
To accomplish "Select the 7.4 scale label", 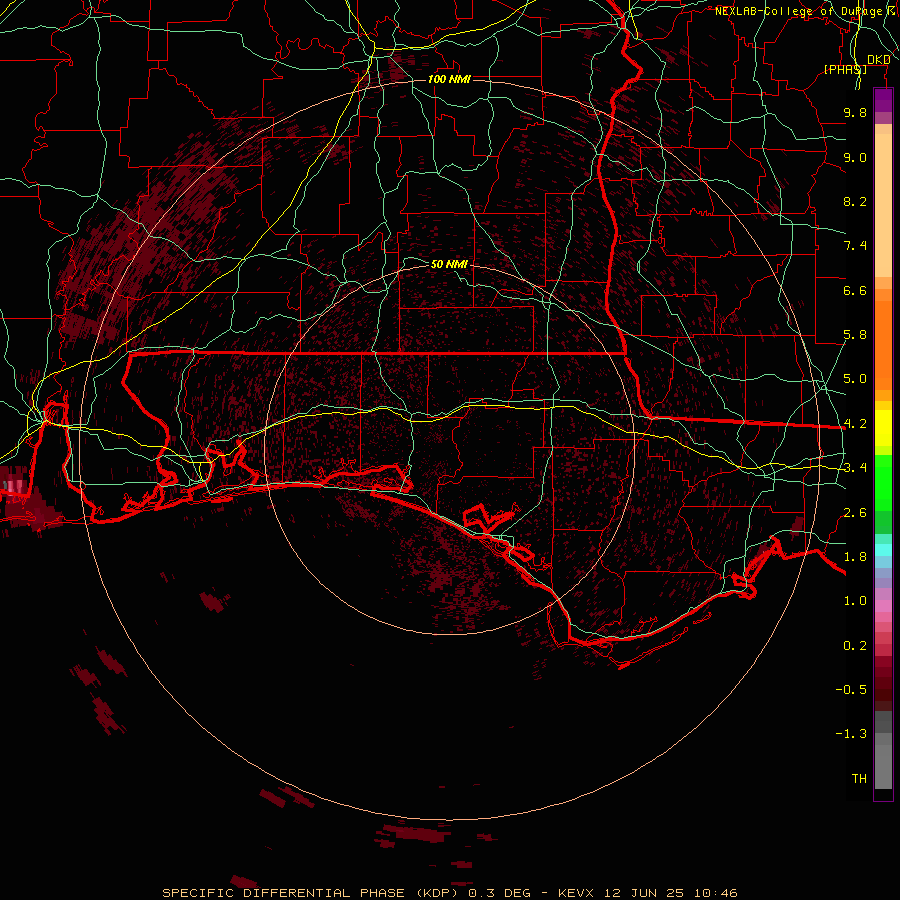I will coord(855,246).
